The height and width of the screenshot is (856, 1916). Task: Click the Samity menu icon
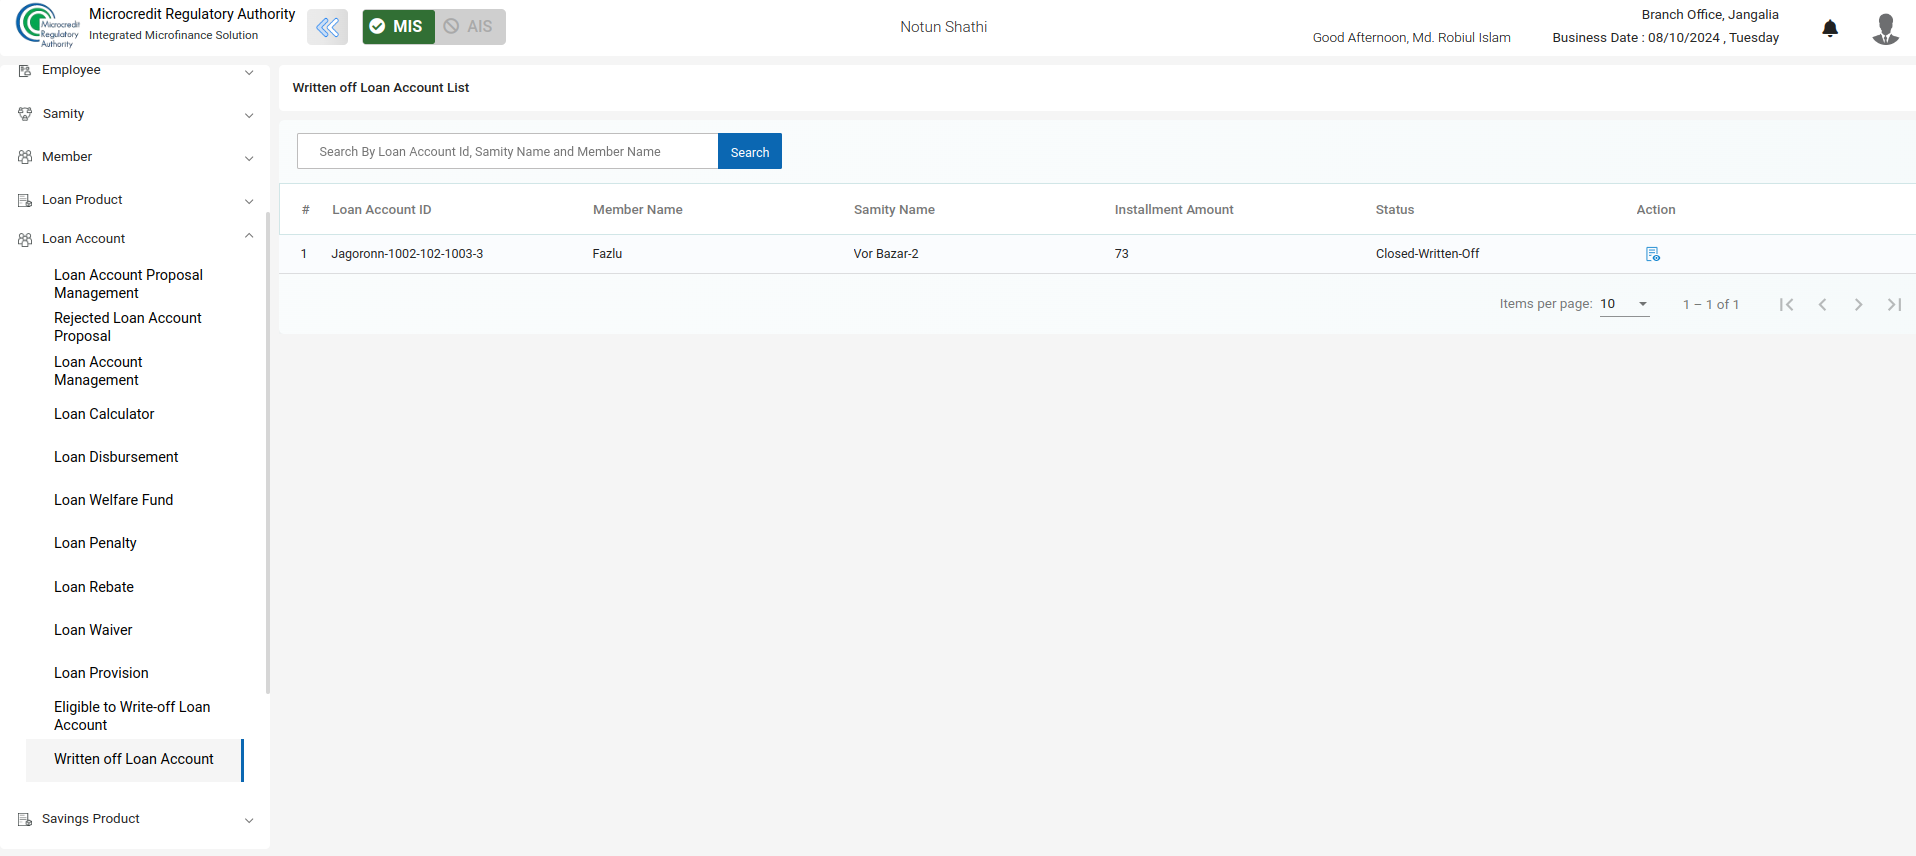pyautogui.click(x=25, y=114)
